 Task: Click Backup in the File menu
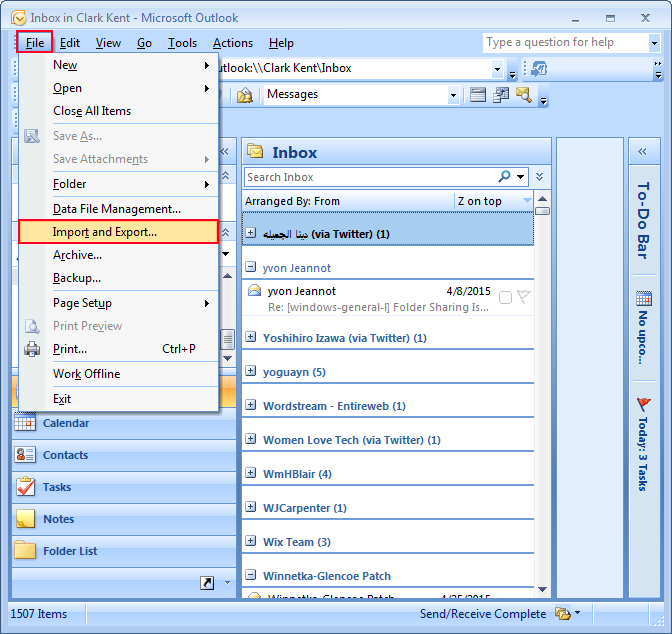(x=119, y=278)
